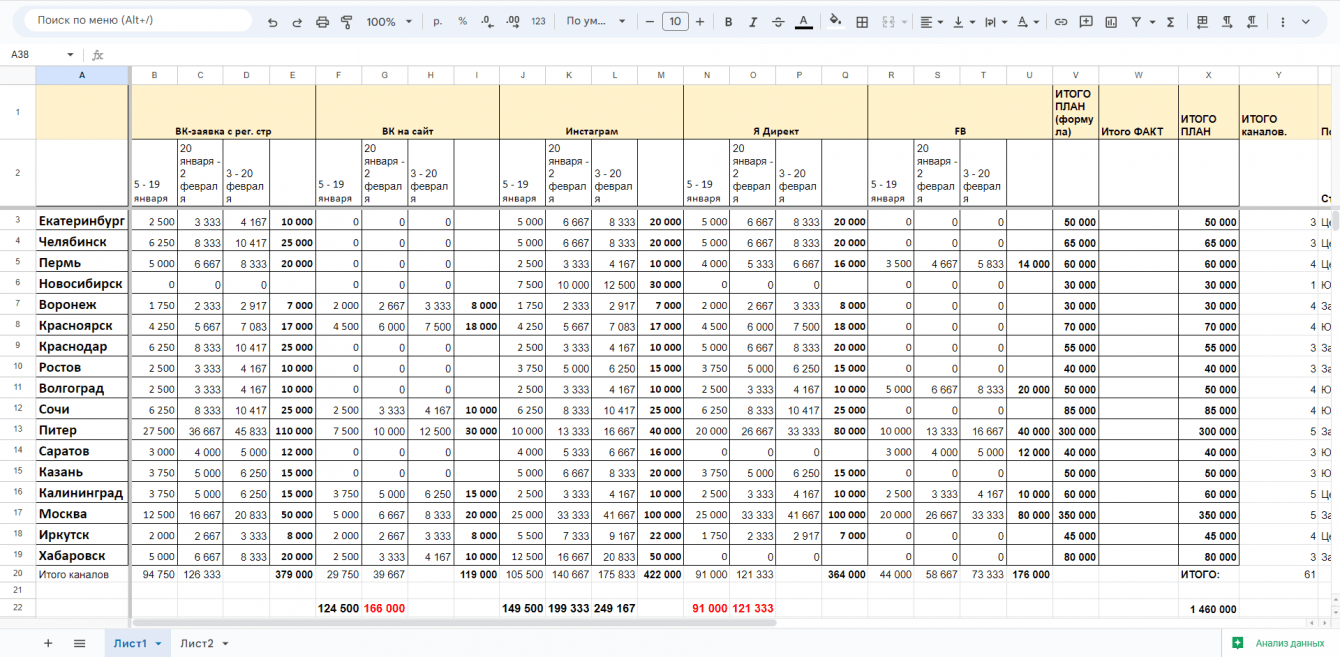Screen dimensions: 1340x657
Task: Switch to the Лист2 sheet tab
Action: [x=204, y=643]
